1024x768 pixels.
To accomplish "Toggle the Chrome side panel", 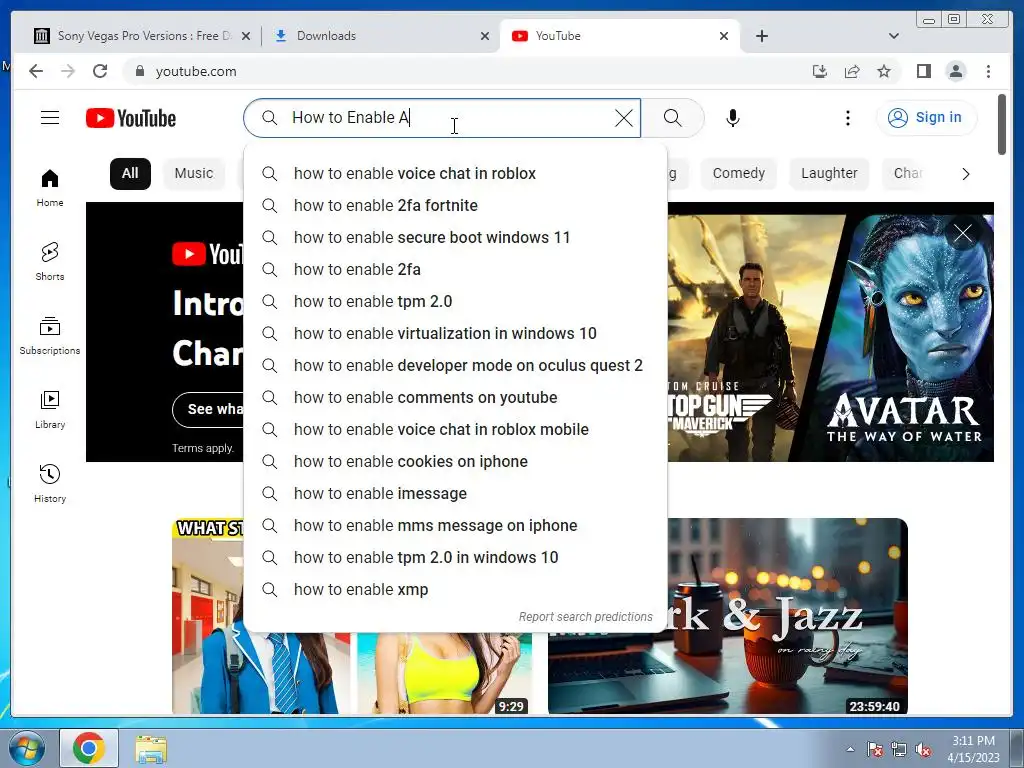I will pos(923,71).
